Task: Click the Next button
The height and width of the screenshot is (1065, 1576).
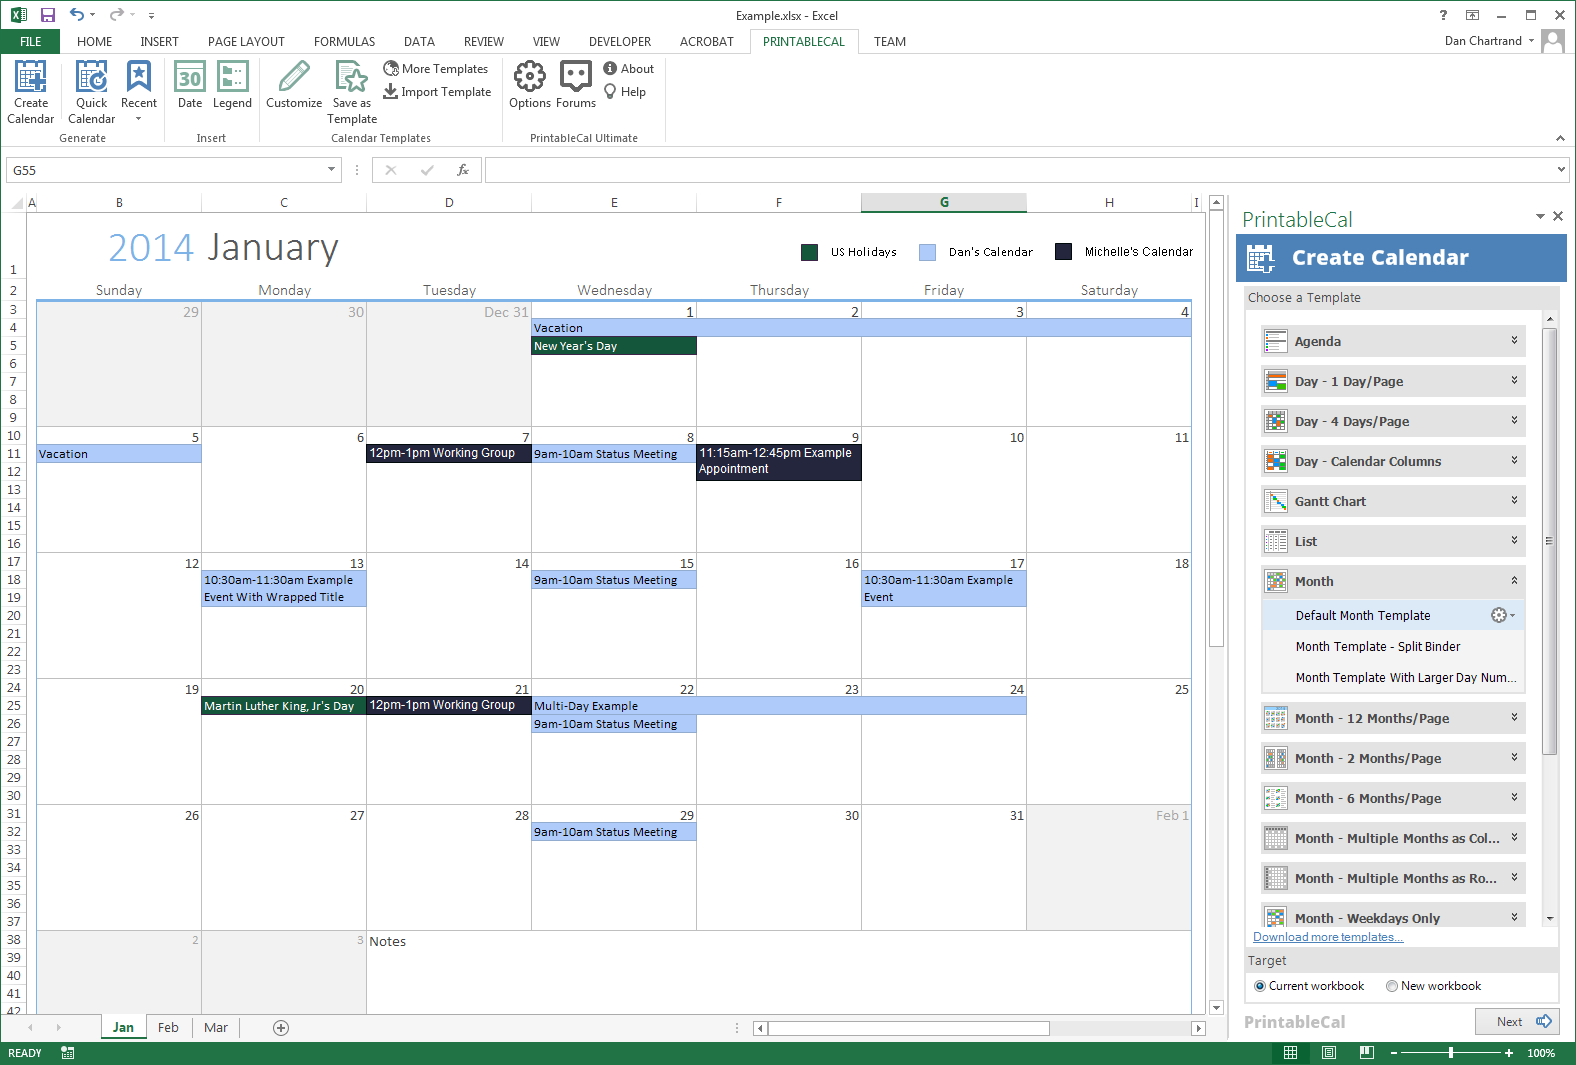Action: (x=1516, y=1021)
